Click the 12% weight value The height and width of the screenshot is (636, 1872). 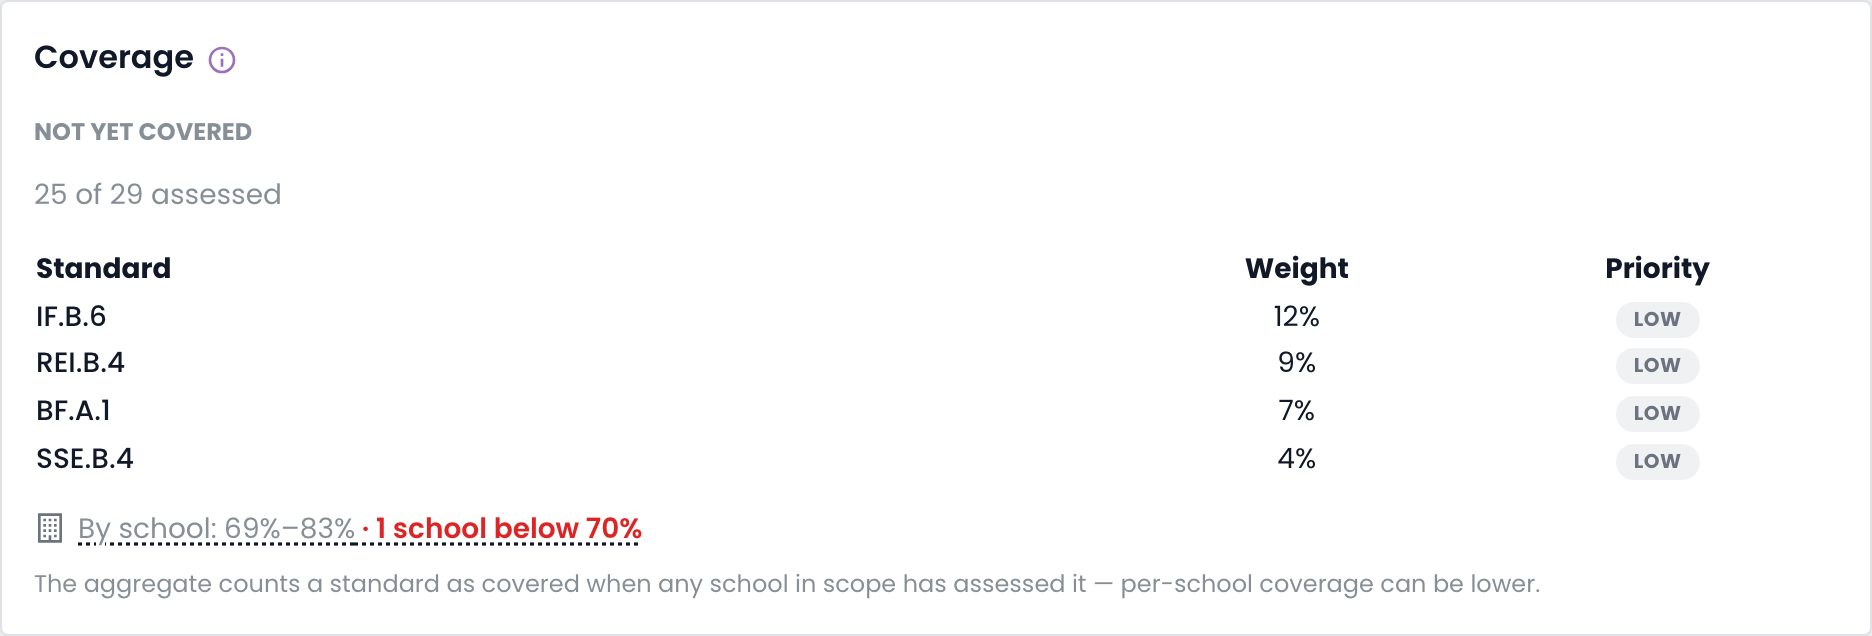(1297, 317)
